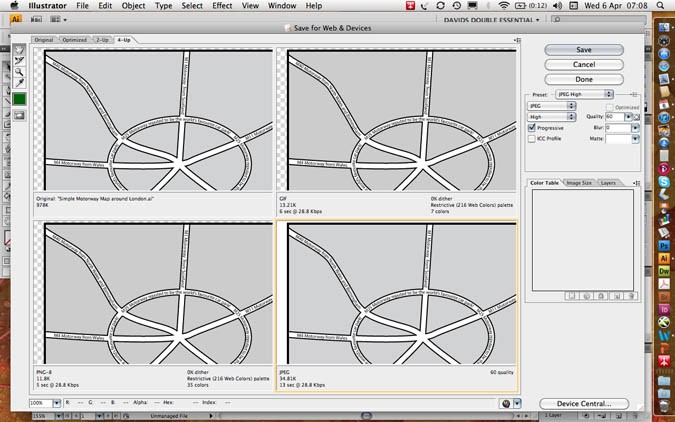Select the Zoom tool in dialog
The height and width of the screenshot is (422, 675).
pyautogui.click(x=19, y=73)
